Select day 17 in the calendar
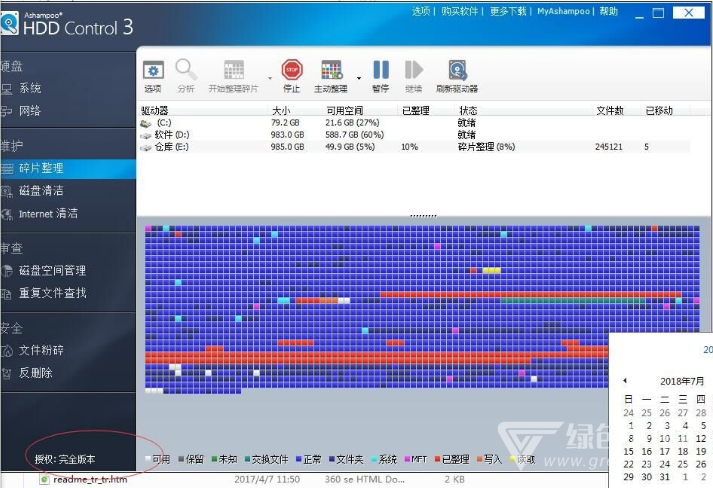713x488 pixels. [x=665, y=452]
